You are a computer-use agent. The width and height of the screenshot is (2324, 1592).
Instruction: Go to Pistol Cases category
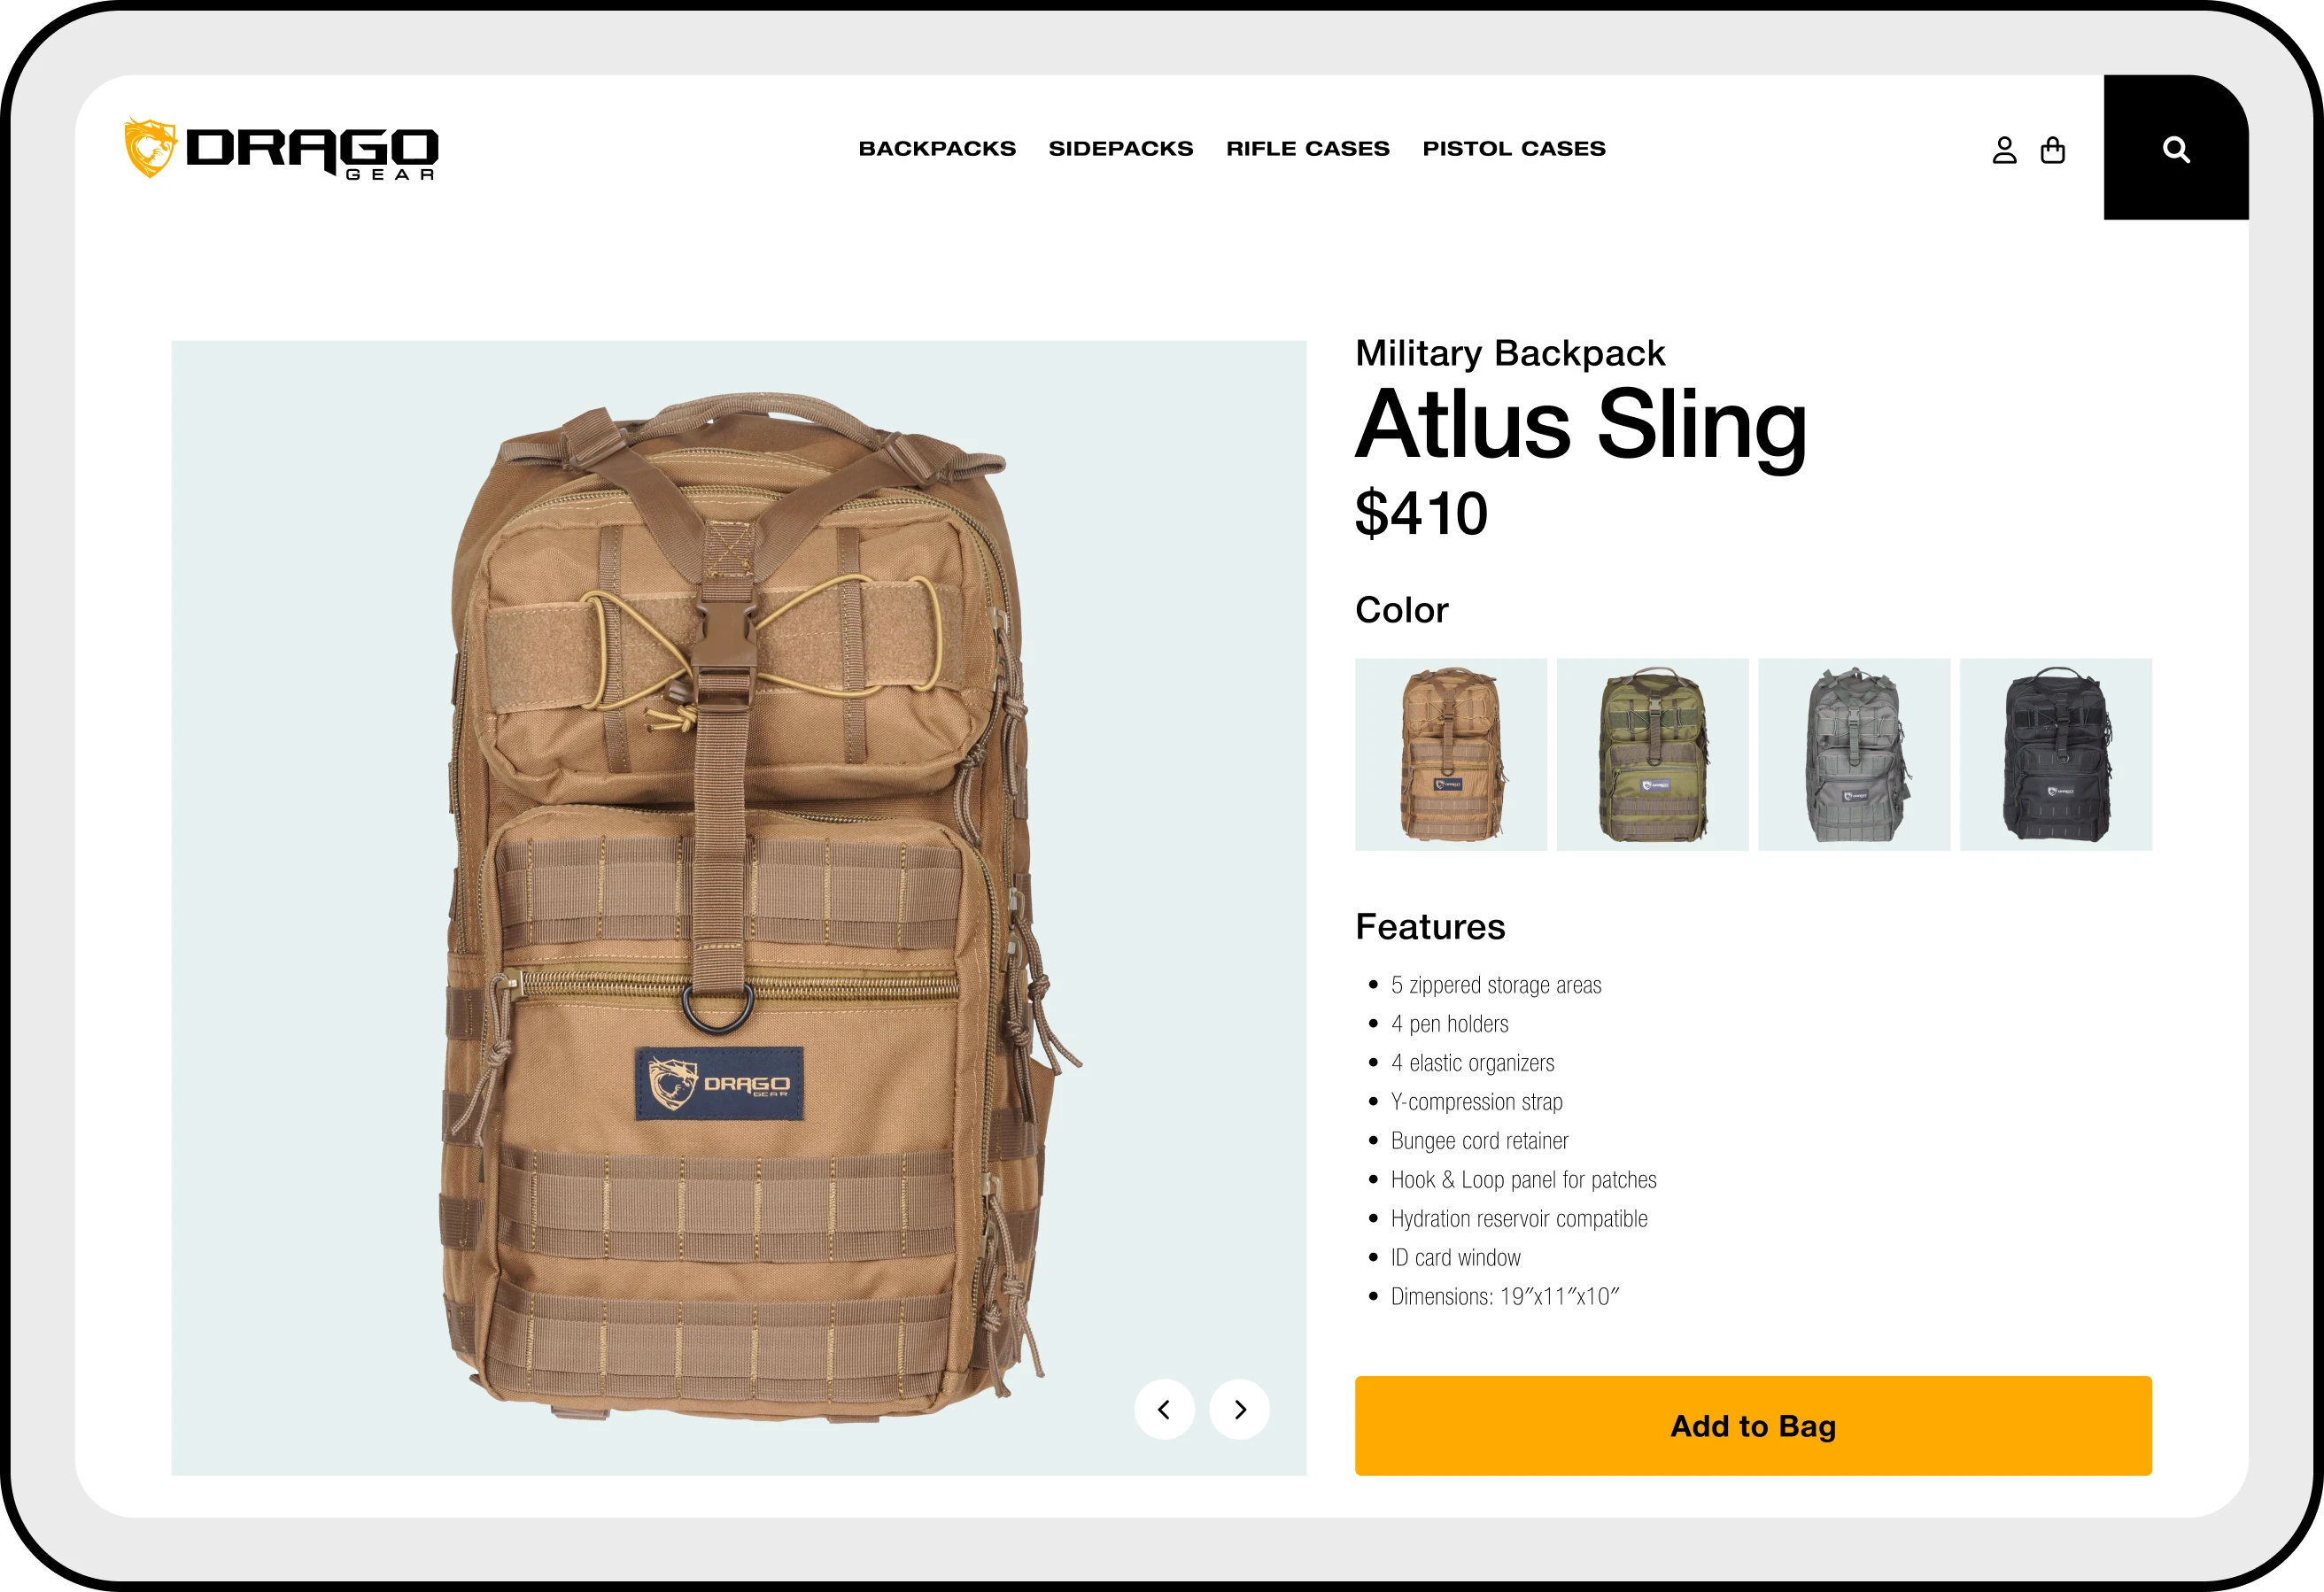tap(1514, 148)
